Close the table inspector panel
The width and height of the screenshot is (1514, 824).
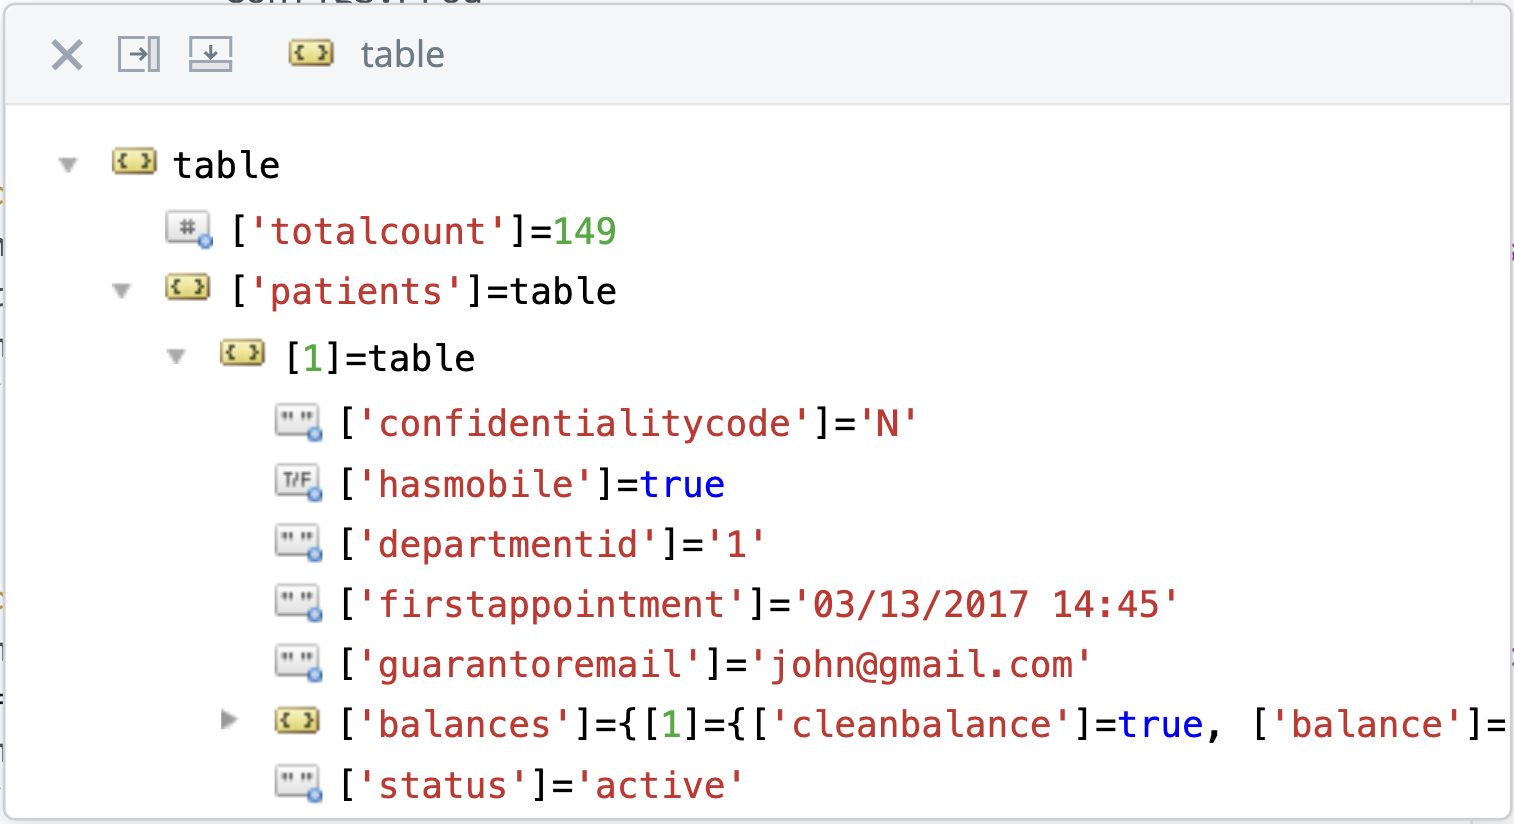point(67,55)
